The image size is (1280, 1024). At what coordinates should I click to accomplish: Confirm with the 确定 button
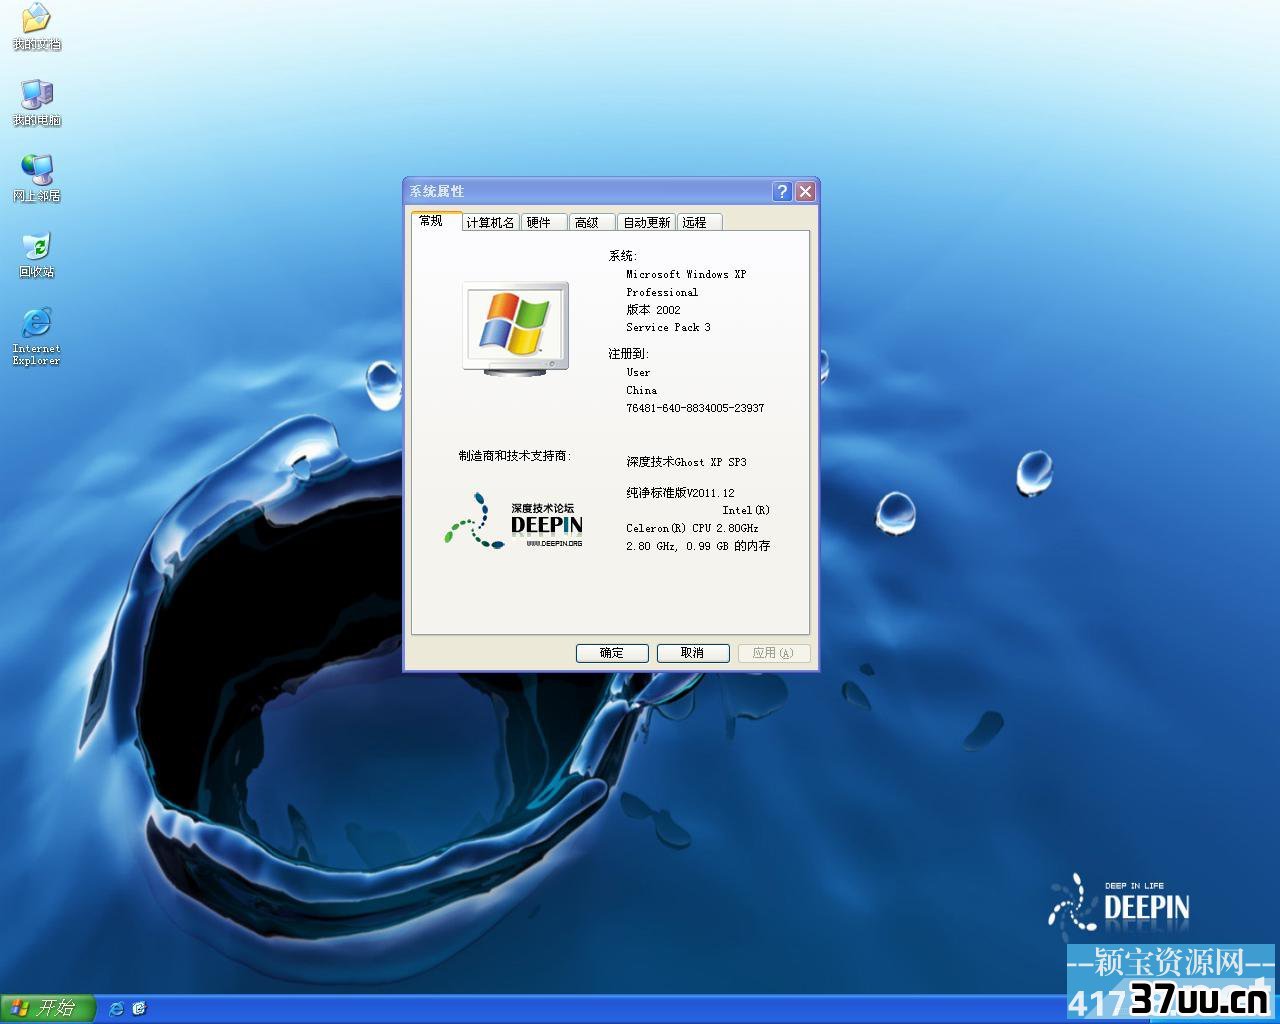pyautogui.click(x=612, y=653)
